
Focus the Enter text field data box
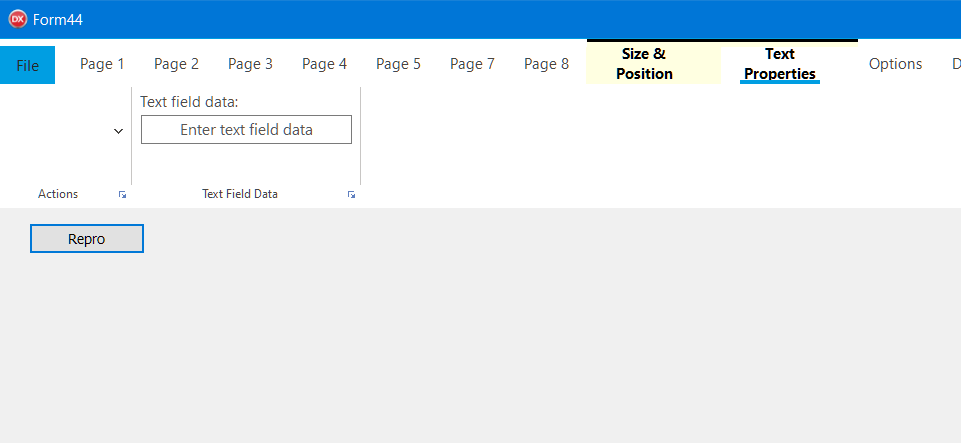click(246, 130)
